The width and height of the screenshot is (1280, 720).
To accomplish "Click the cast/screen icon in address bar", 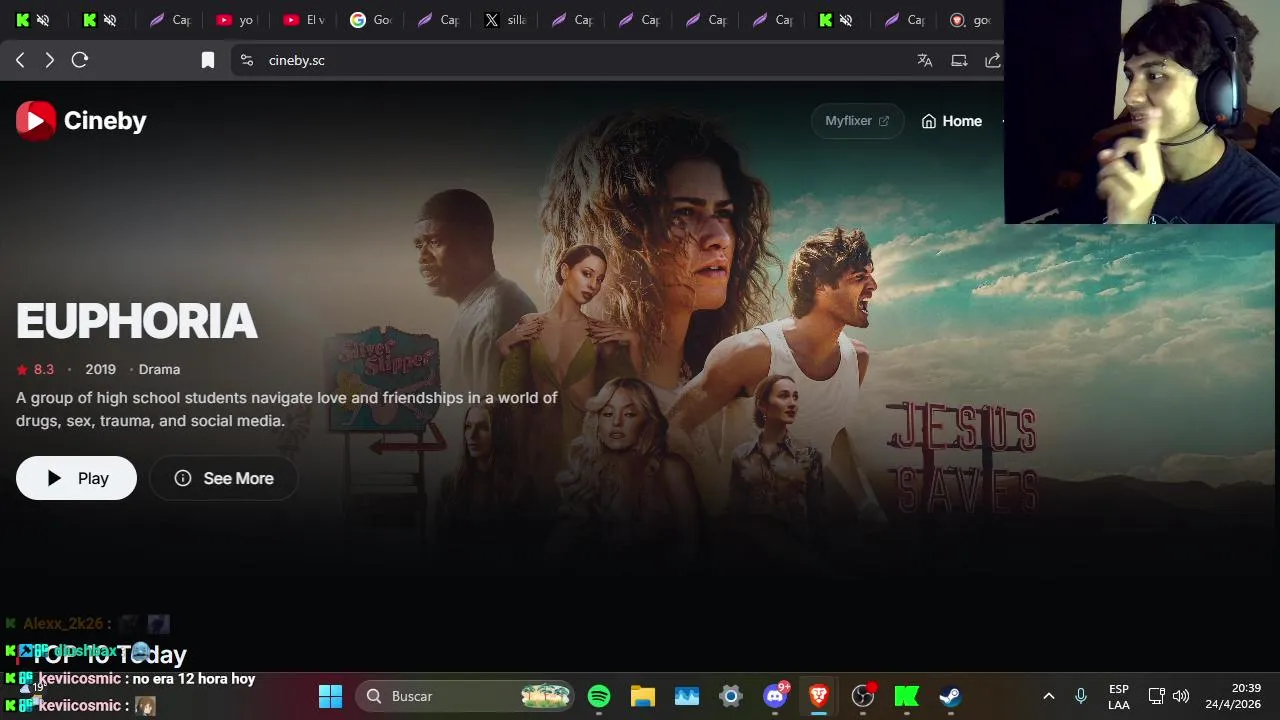I will coord(959,60).
